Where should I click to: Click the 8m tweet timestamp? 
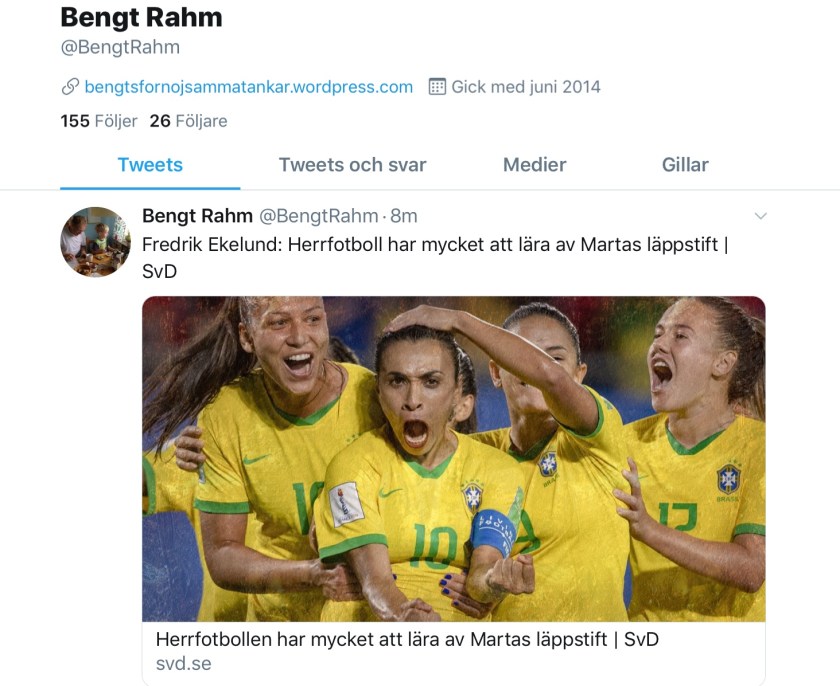coord(403,216)
